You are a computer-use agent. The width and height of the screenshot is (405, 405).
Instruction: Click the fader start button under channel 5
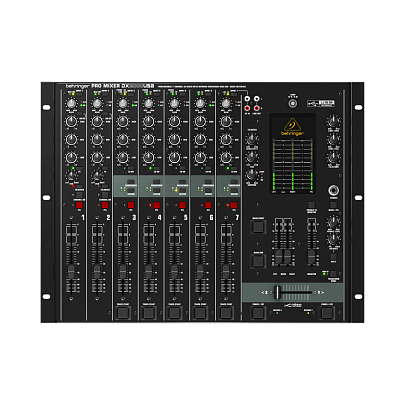[x=174, y=313]
